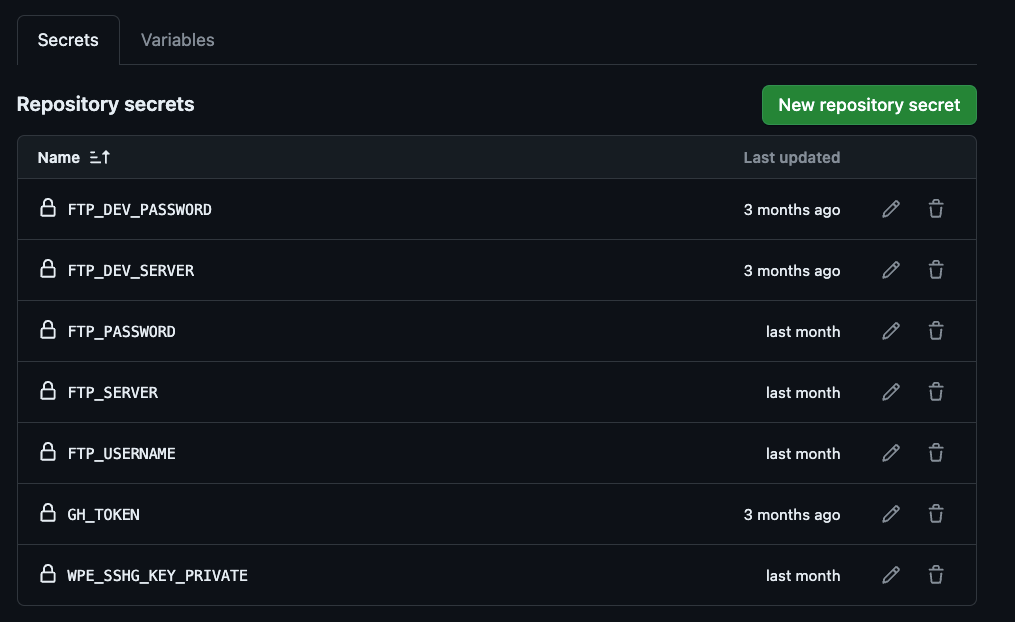1015x622 pixels.
Task: Delete the FTP_DEV_SERVER secret
Action: 936,270
